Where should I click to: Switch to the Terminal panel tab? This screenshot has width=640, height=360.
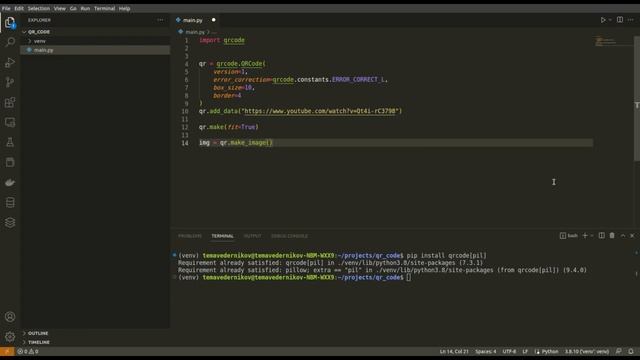[222, 236]
